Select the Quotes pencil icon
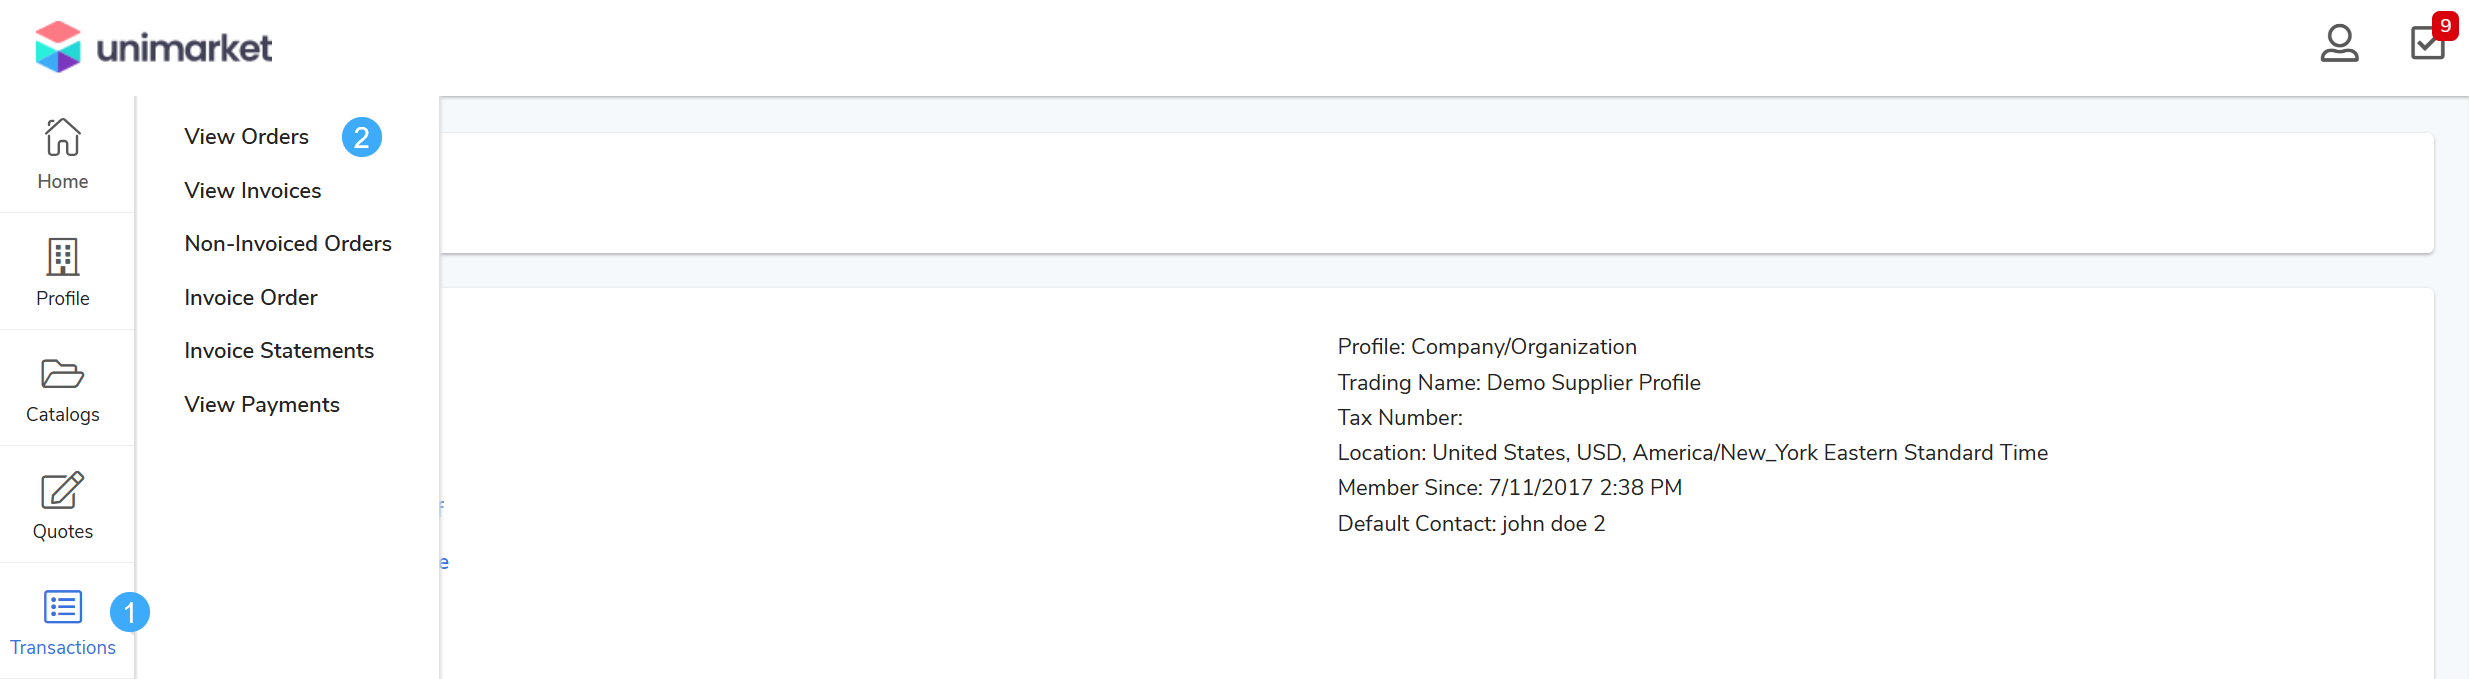 (62, 491)
